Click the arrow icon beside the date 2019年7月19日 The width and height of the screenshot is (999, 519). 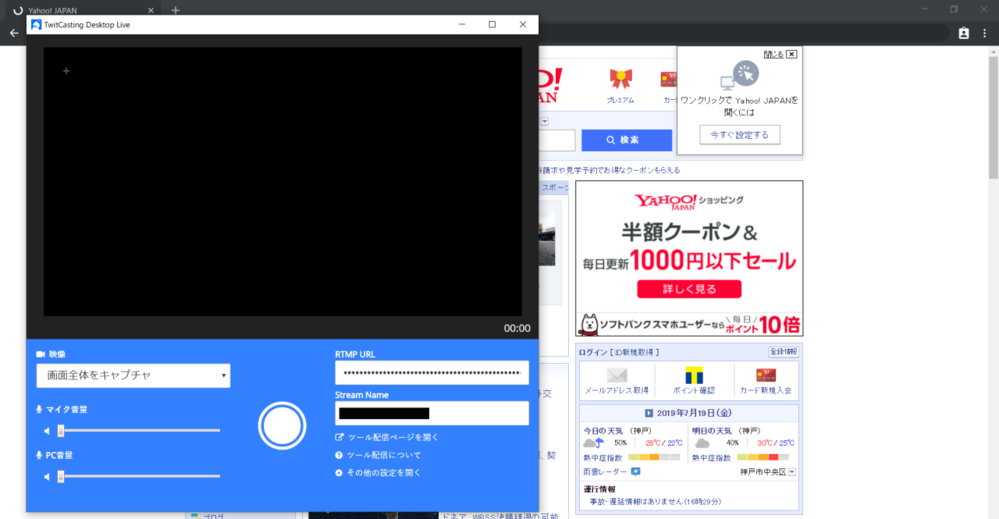pyautogui.click(x=649, y=413)
